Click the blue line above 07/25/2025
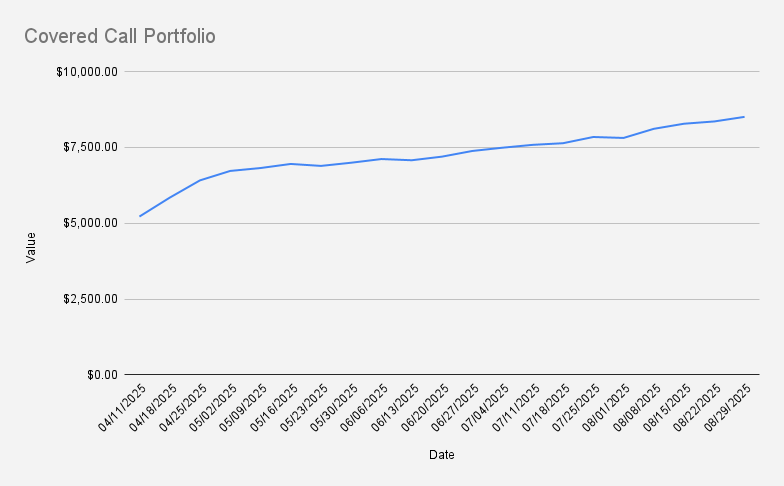Screen dimensions: 784x486 593,136
